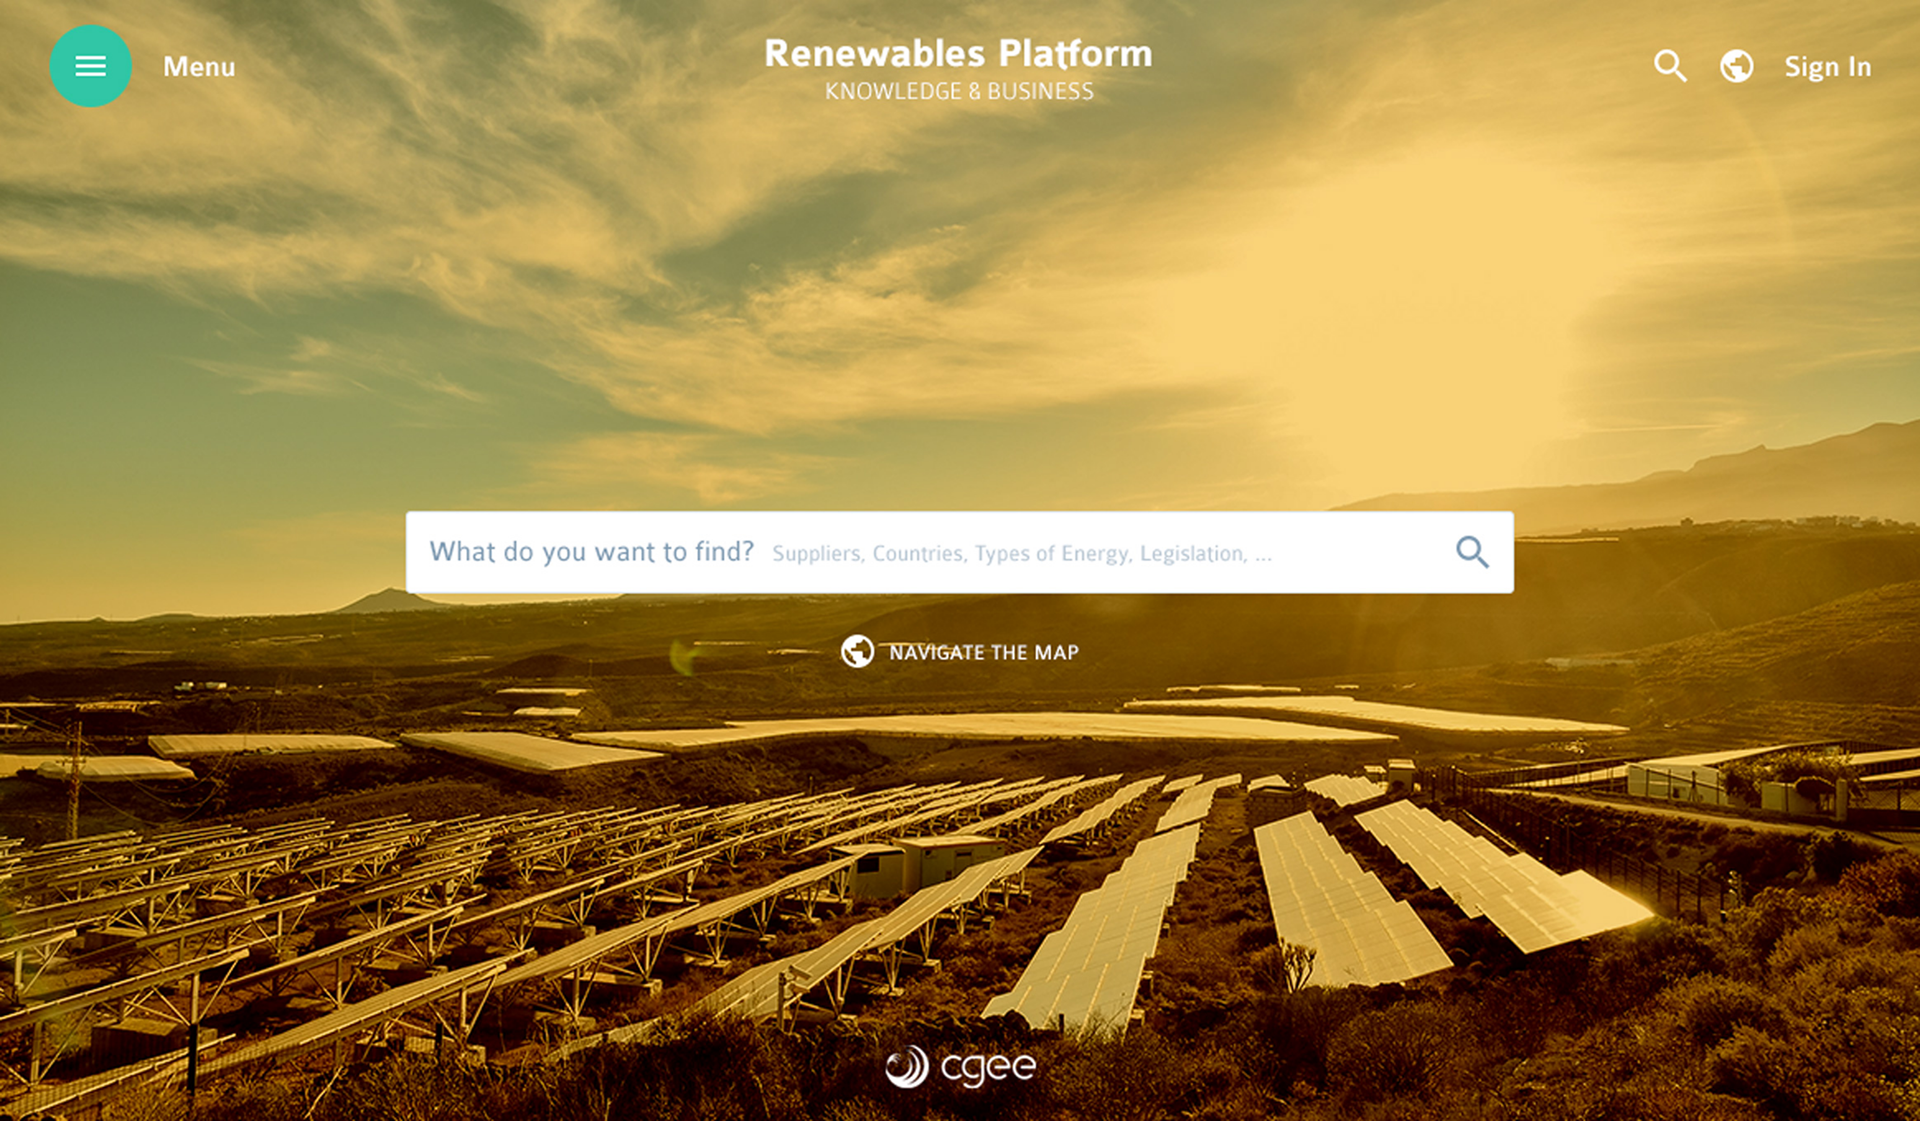Open the teal hamburger menu button
The height and width of the screenshot is (1121, 1920).
[x=90, y=66]
